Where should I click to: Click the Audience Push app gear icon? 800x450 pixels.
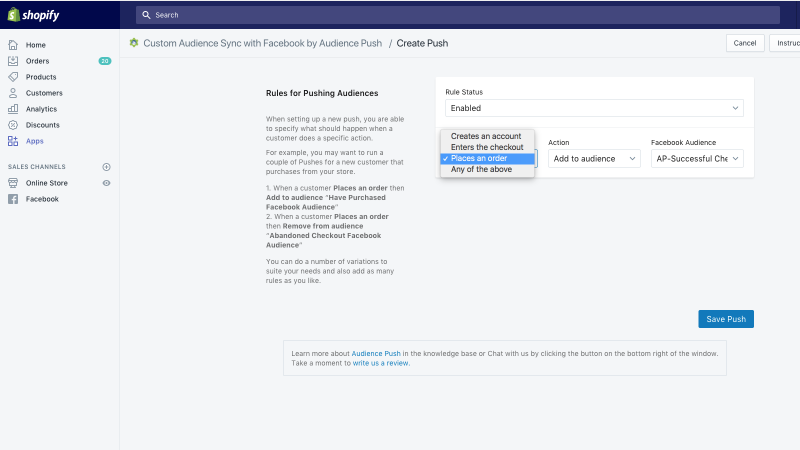click(x=134, y=43)
